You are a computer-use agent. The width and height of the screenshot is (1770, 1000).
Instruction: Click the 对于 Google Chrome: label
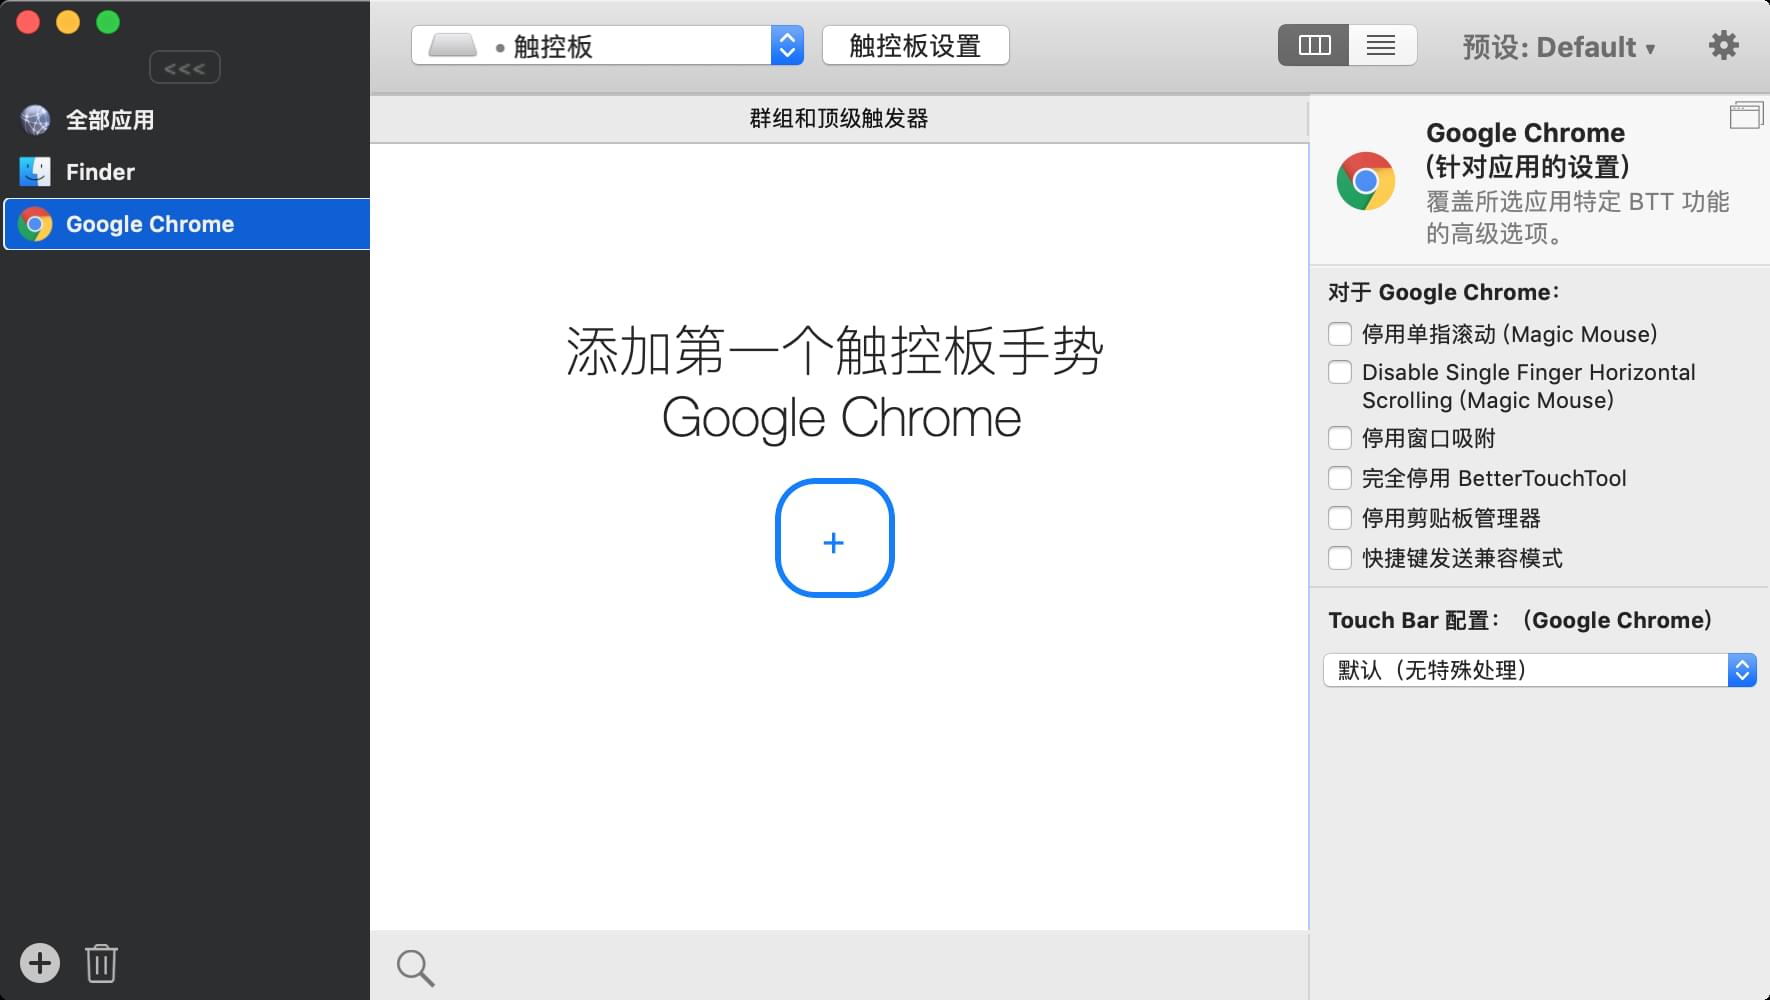tap(1444, 292)
